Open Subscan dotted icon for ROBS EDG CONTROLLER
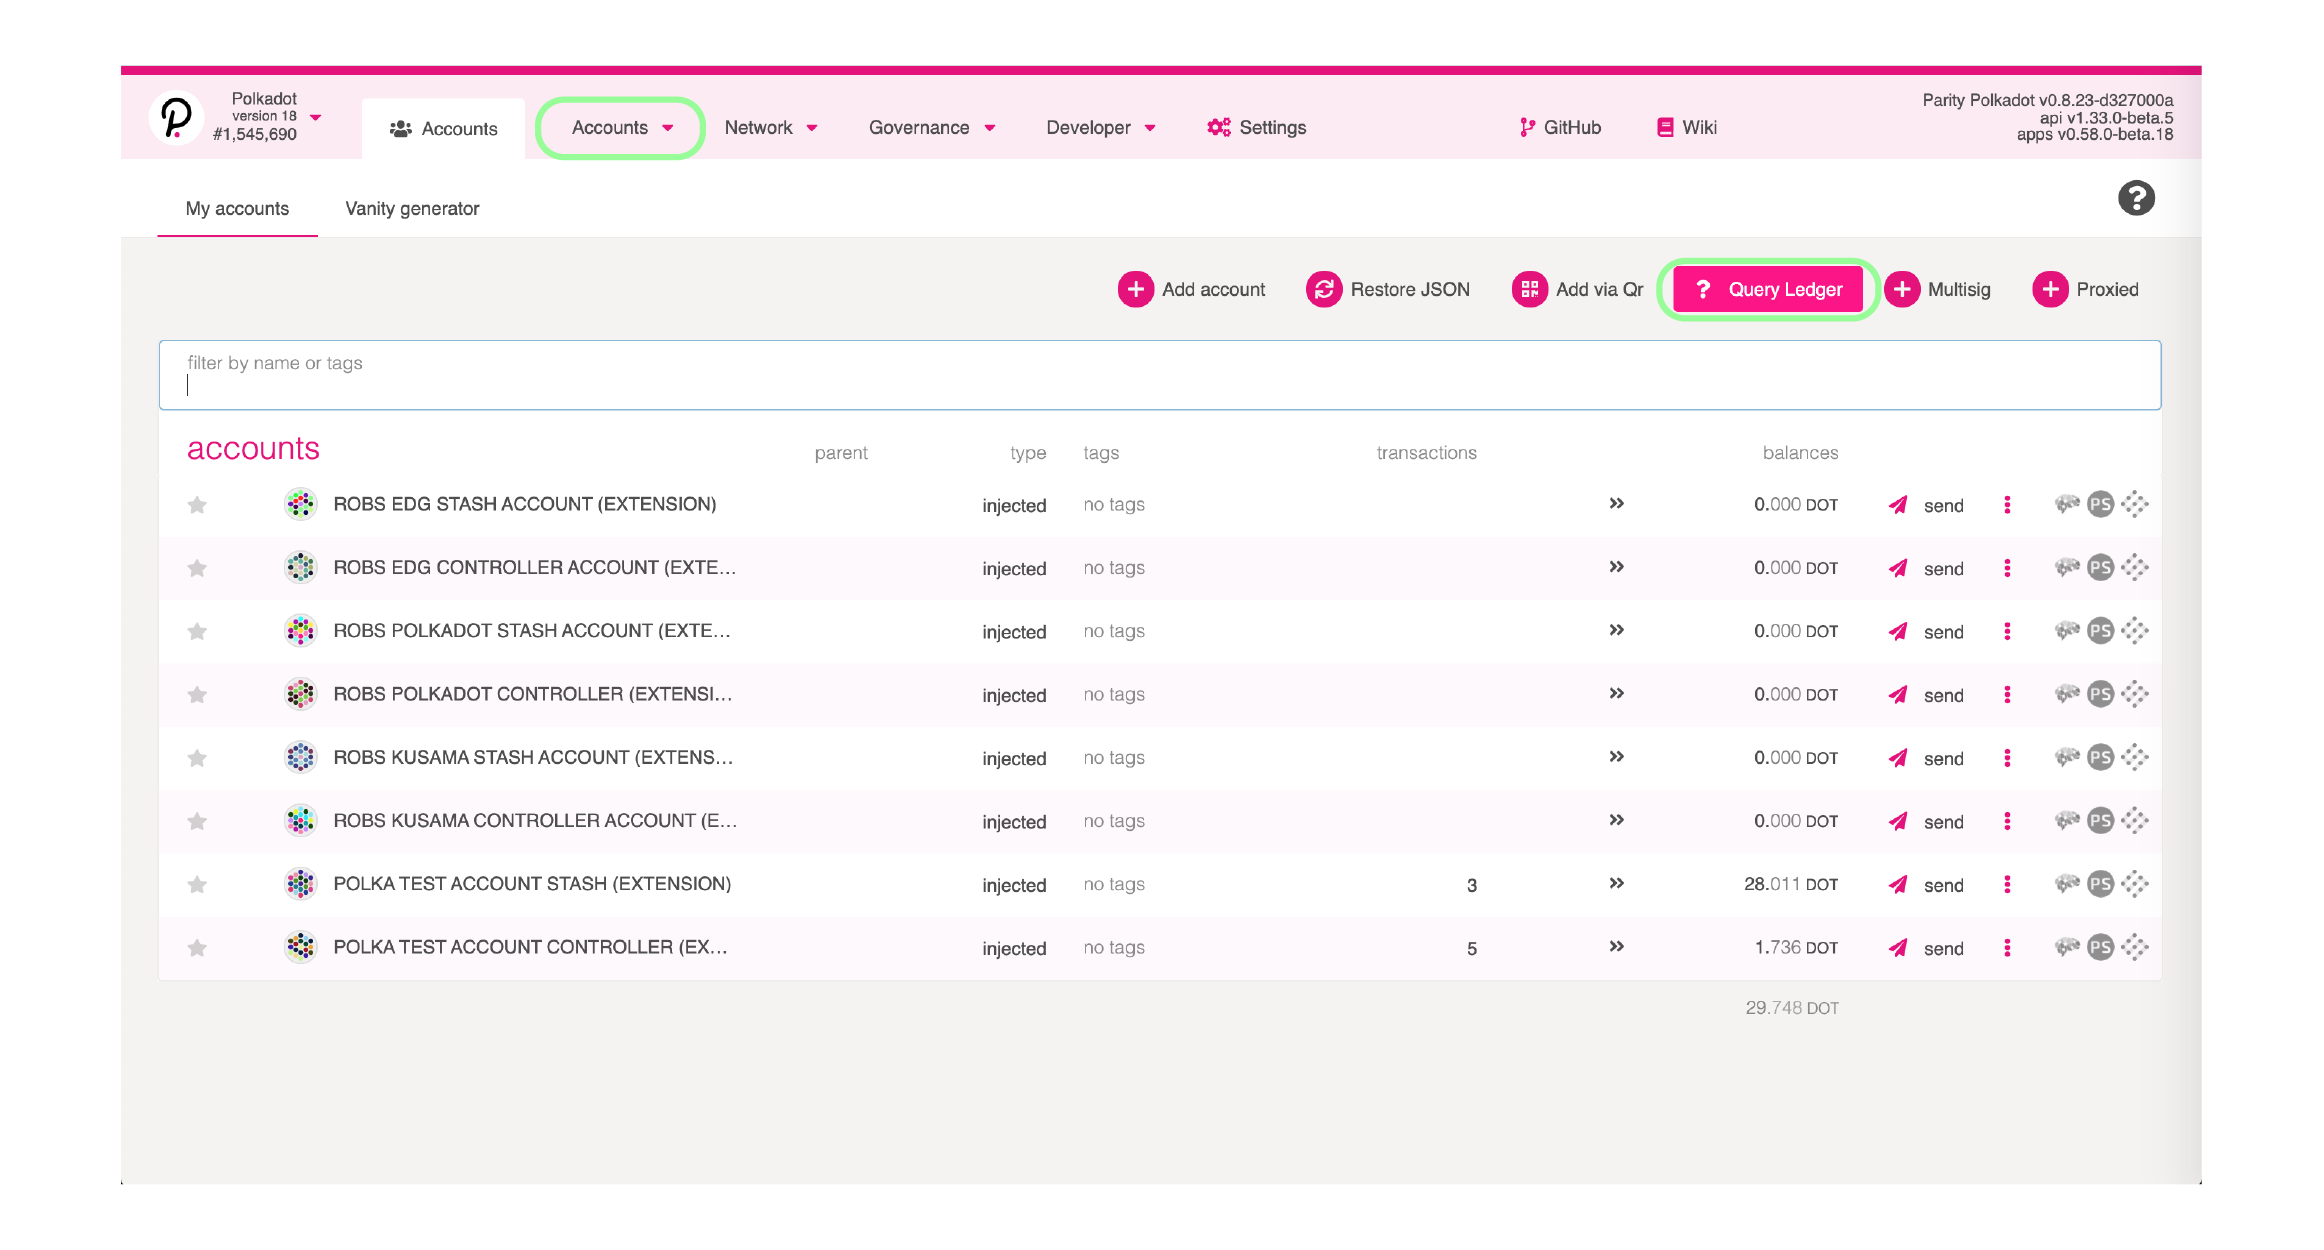This screenshot has width=2324, height=1250. coord(2134,568)
